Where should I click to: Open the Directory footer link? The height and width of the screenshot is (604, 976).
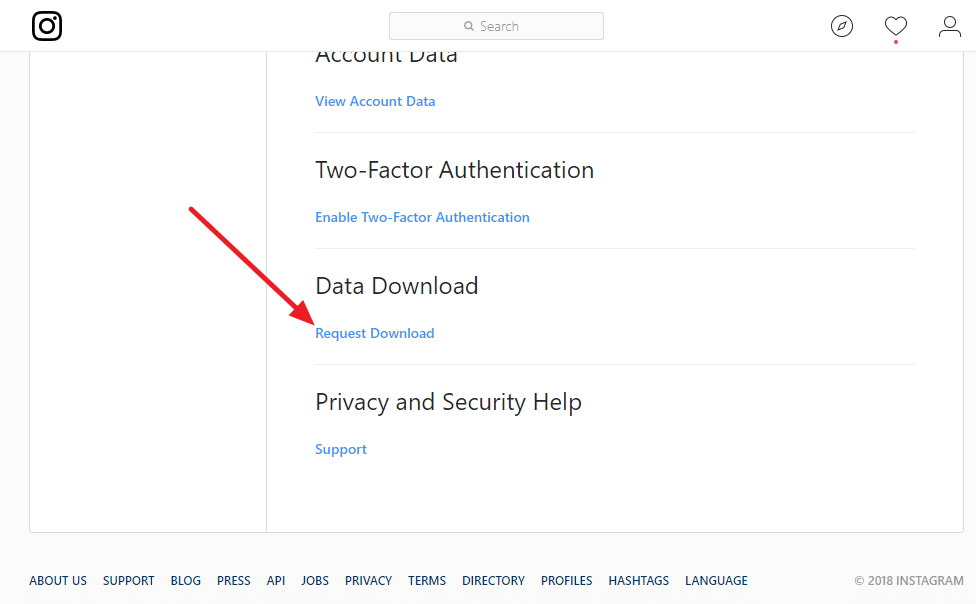coord(493,580)
